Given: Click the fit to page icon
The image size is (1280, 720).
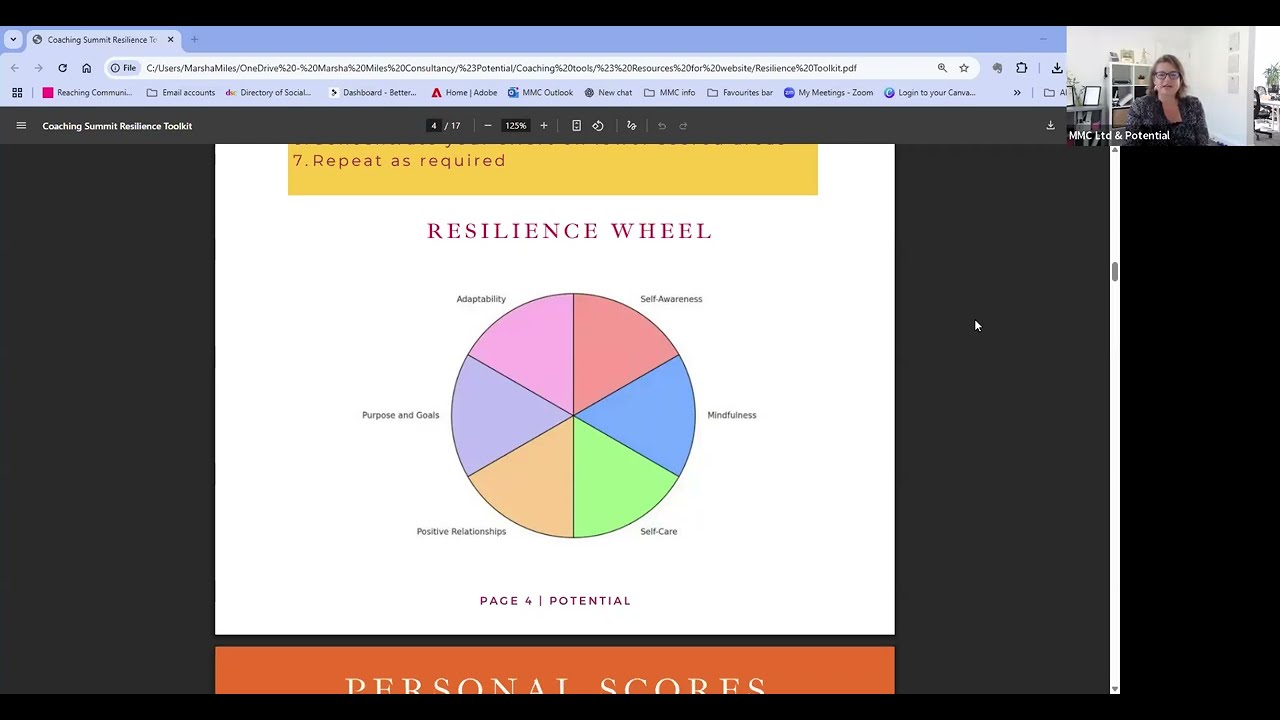Looking at the screenshot, I should click(576, 126).
